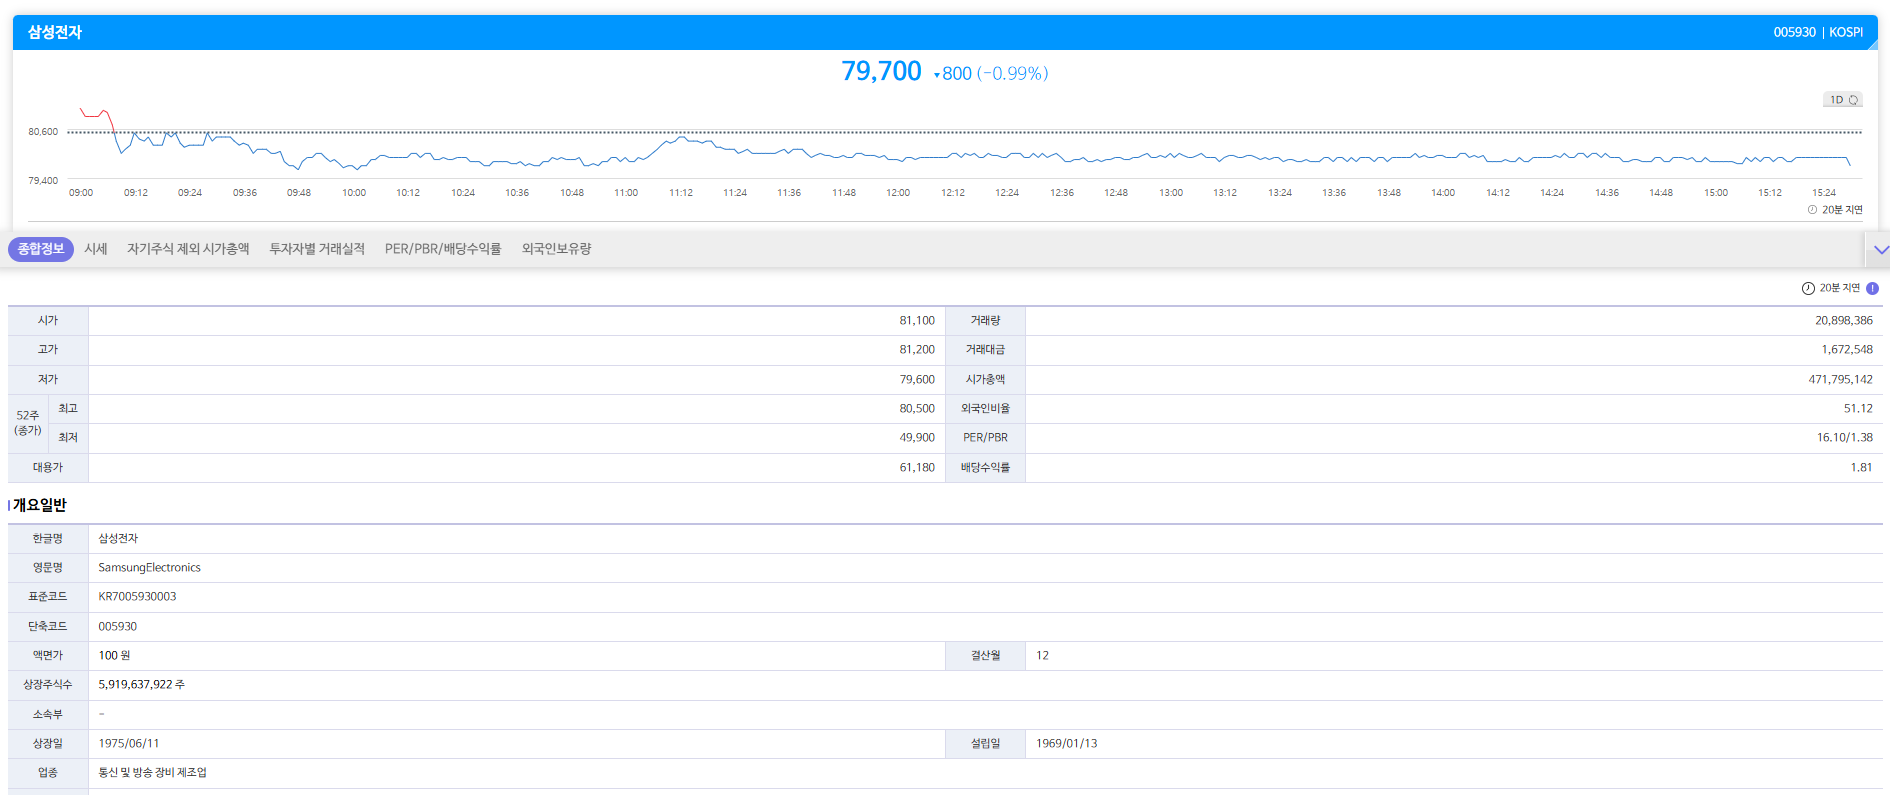Open the PER/PBR/배당수익률 tab

pyautogui.click(x=443, y=249)
